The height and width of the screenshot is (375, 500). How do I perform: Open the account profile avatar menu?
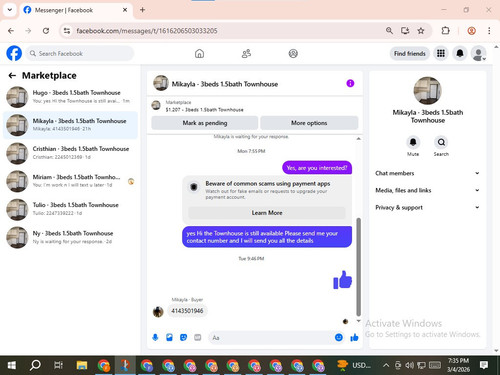pos(478,53)
